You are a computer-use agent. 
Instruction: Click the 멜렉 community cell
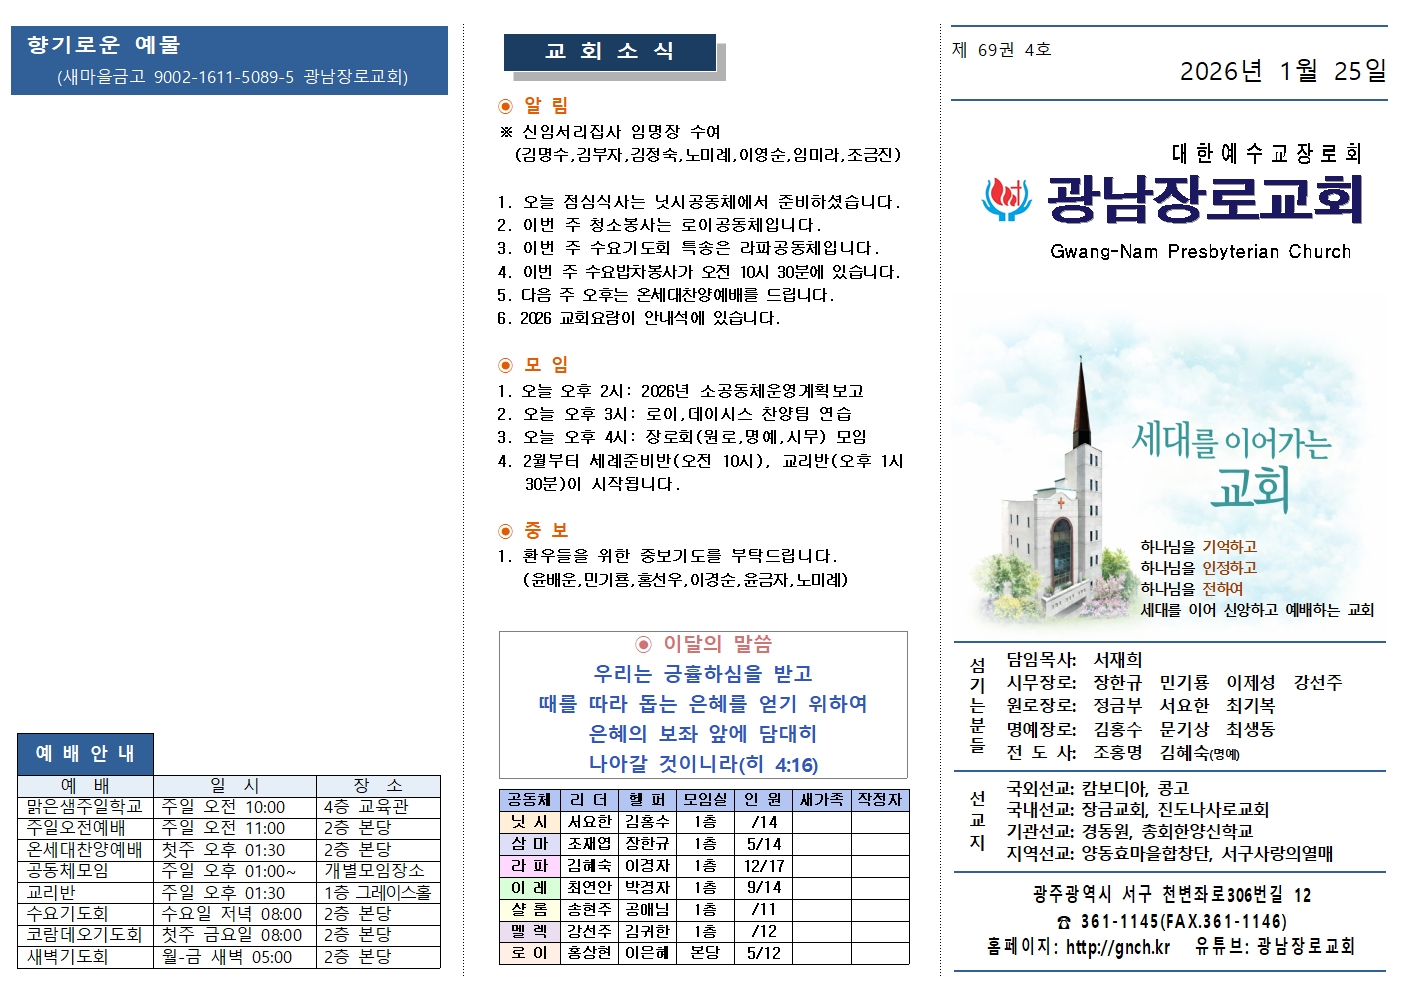coord(529,932)
